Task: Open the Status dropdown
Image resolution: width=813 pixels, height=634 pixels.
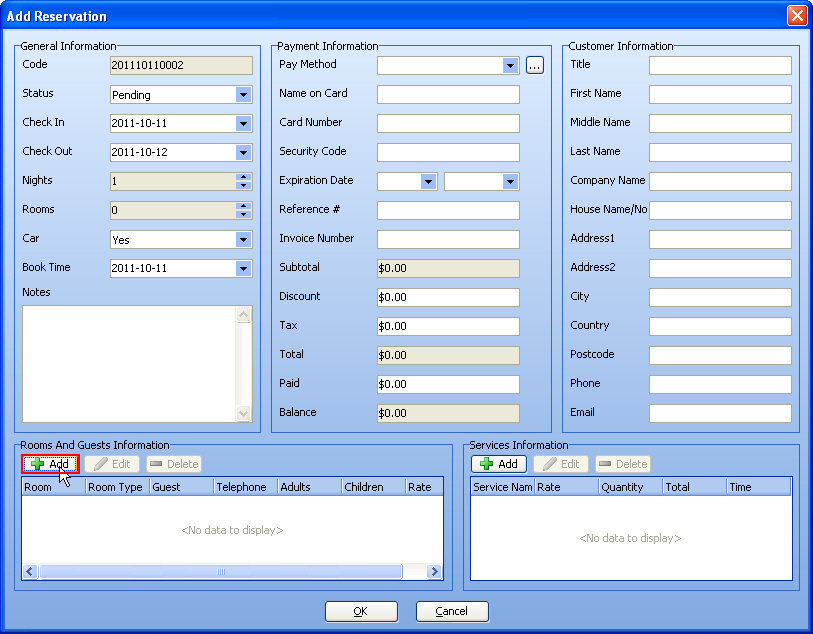Action: tap(243, 95)
